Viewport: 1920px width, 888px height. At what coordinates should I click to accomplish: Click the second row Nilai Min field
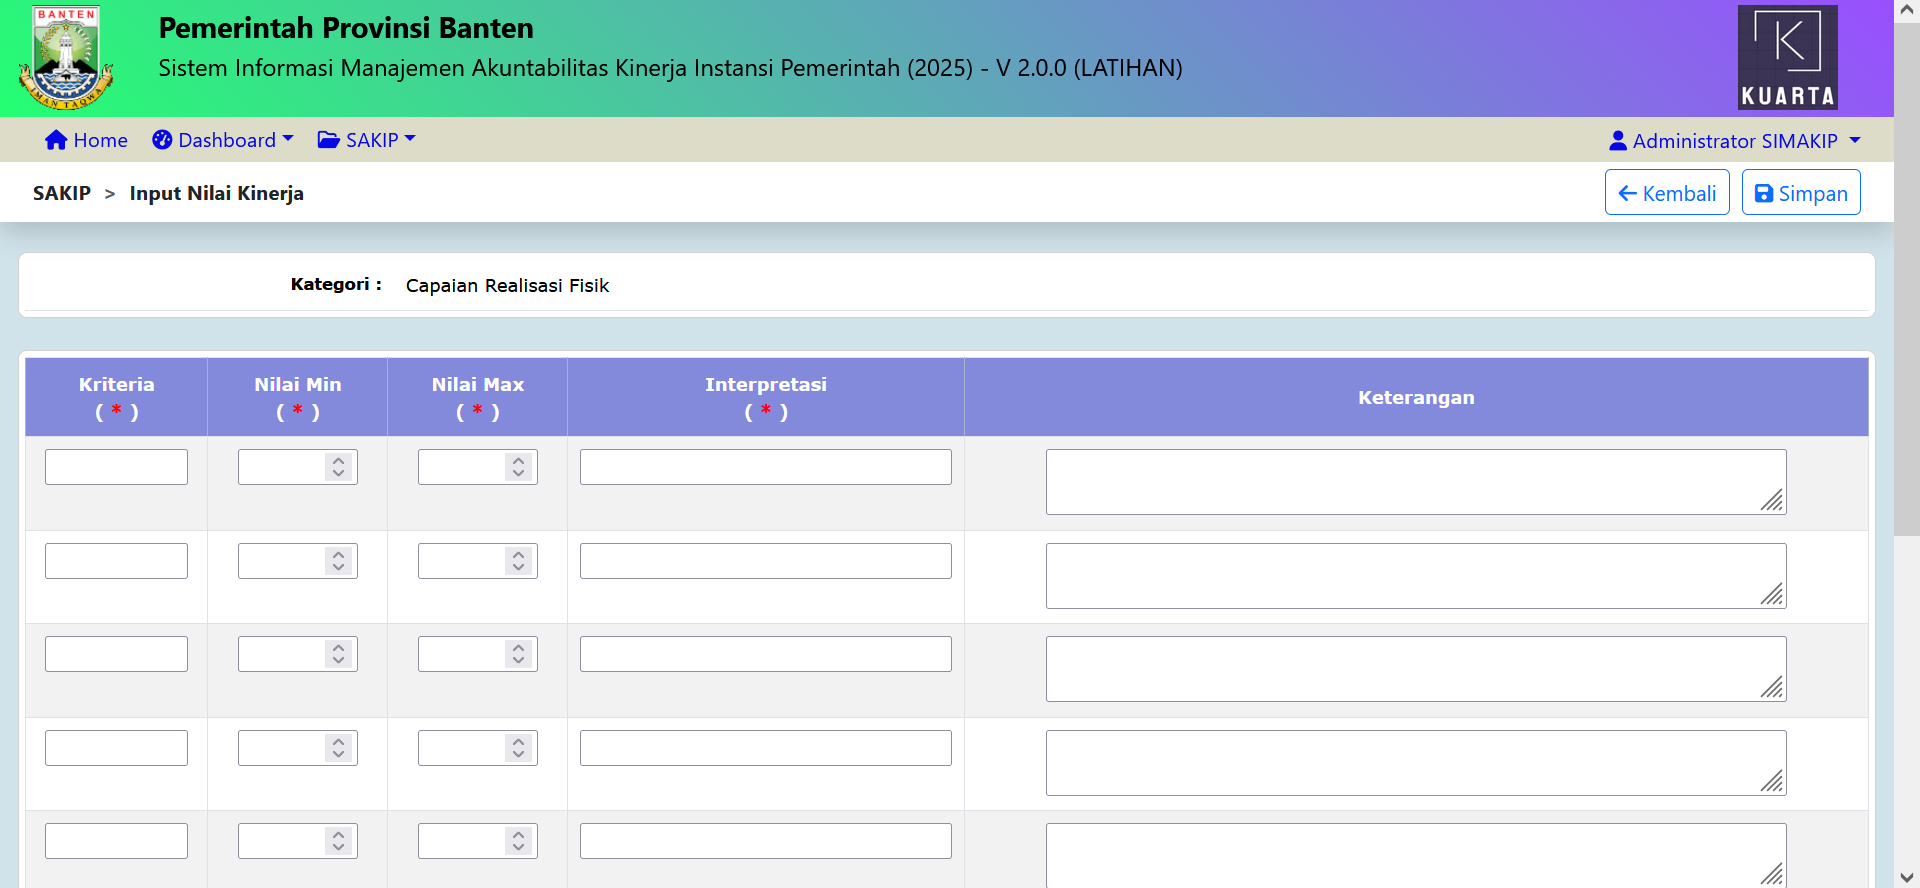(298, 561)
